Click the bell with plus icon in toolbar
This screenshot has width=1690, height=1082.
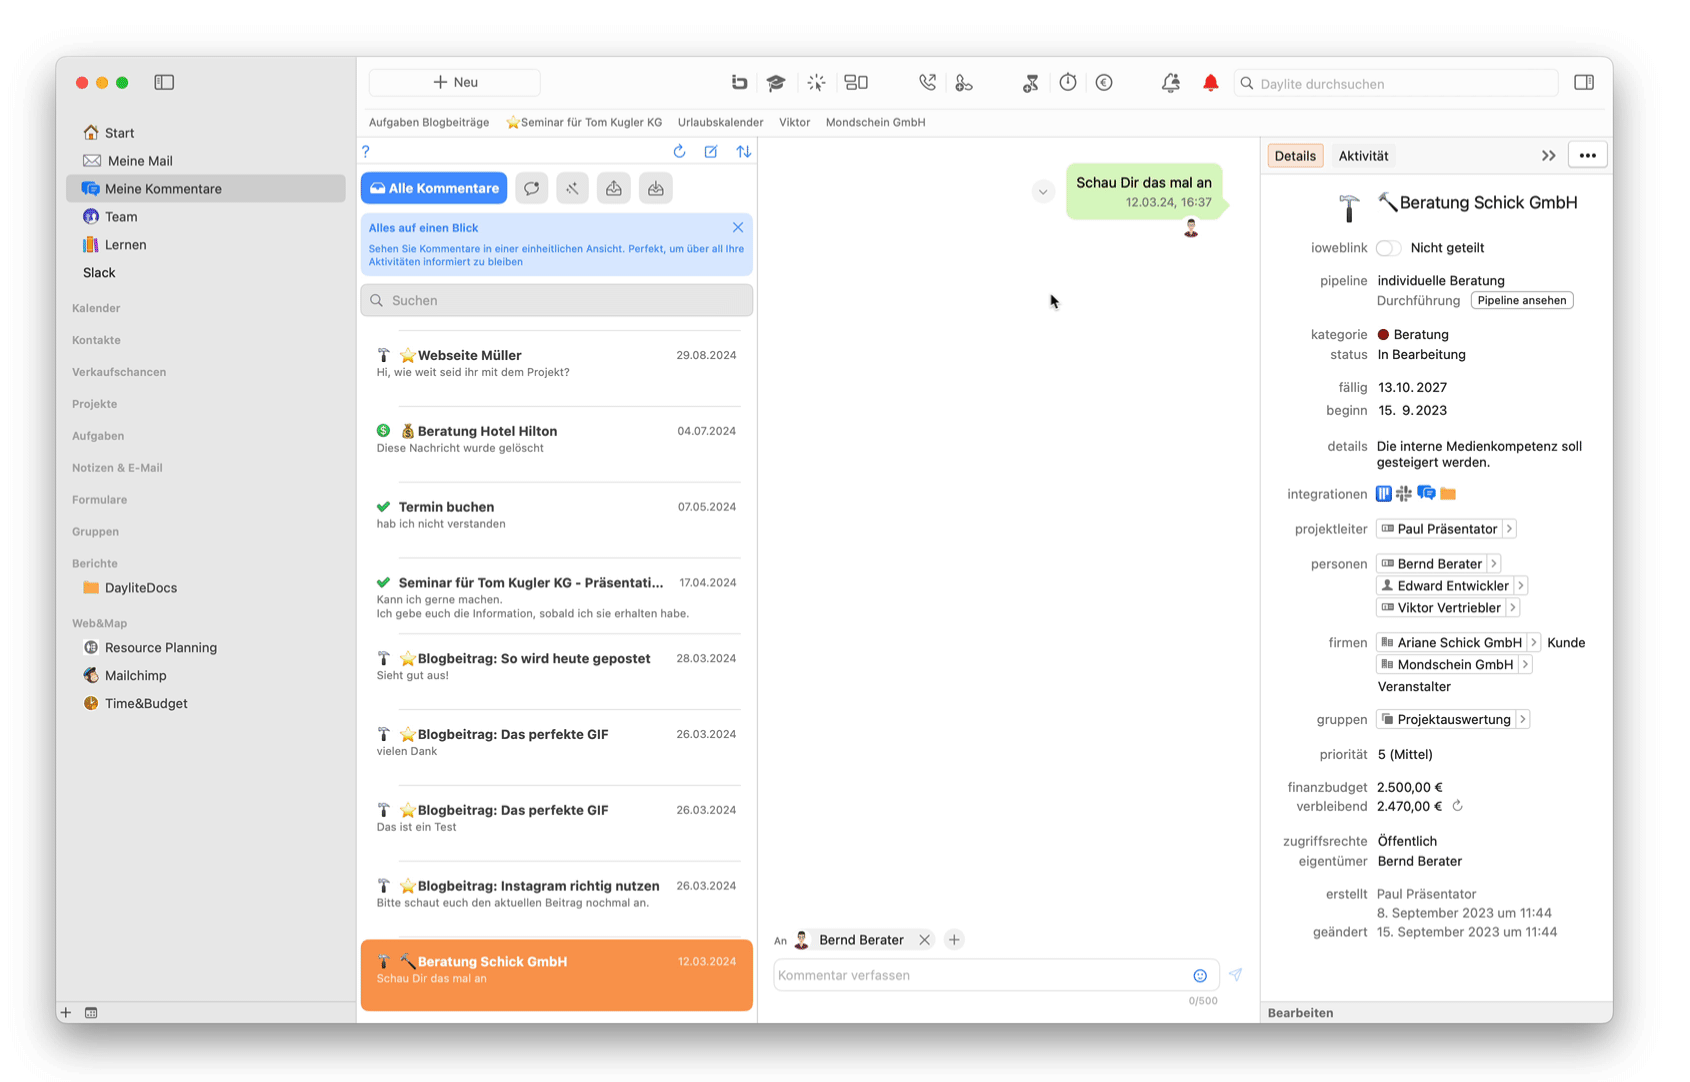tap(1170, 83)
